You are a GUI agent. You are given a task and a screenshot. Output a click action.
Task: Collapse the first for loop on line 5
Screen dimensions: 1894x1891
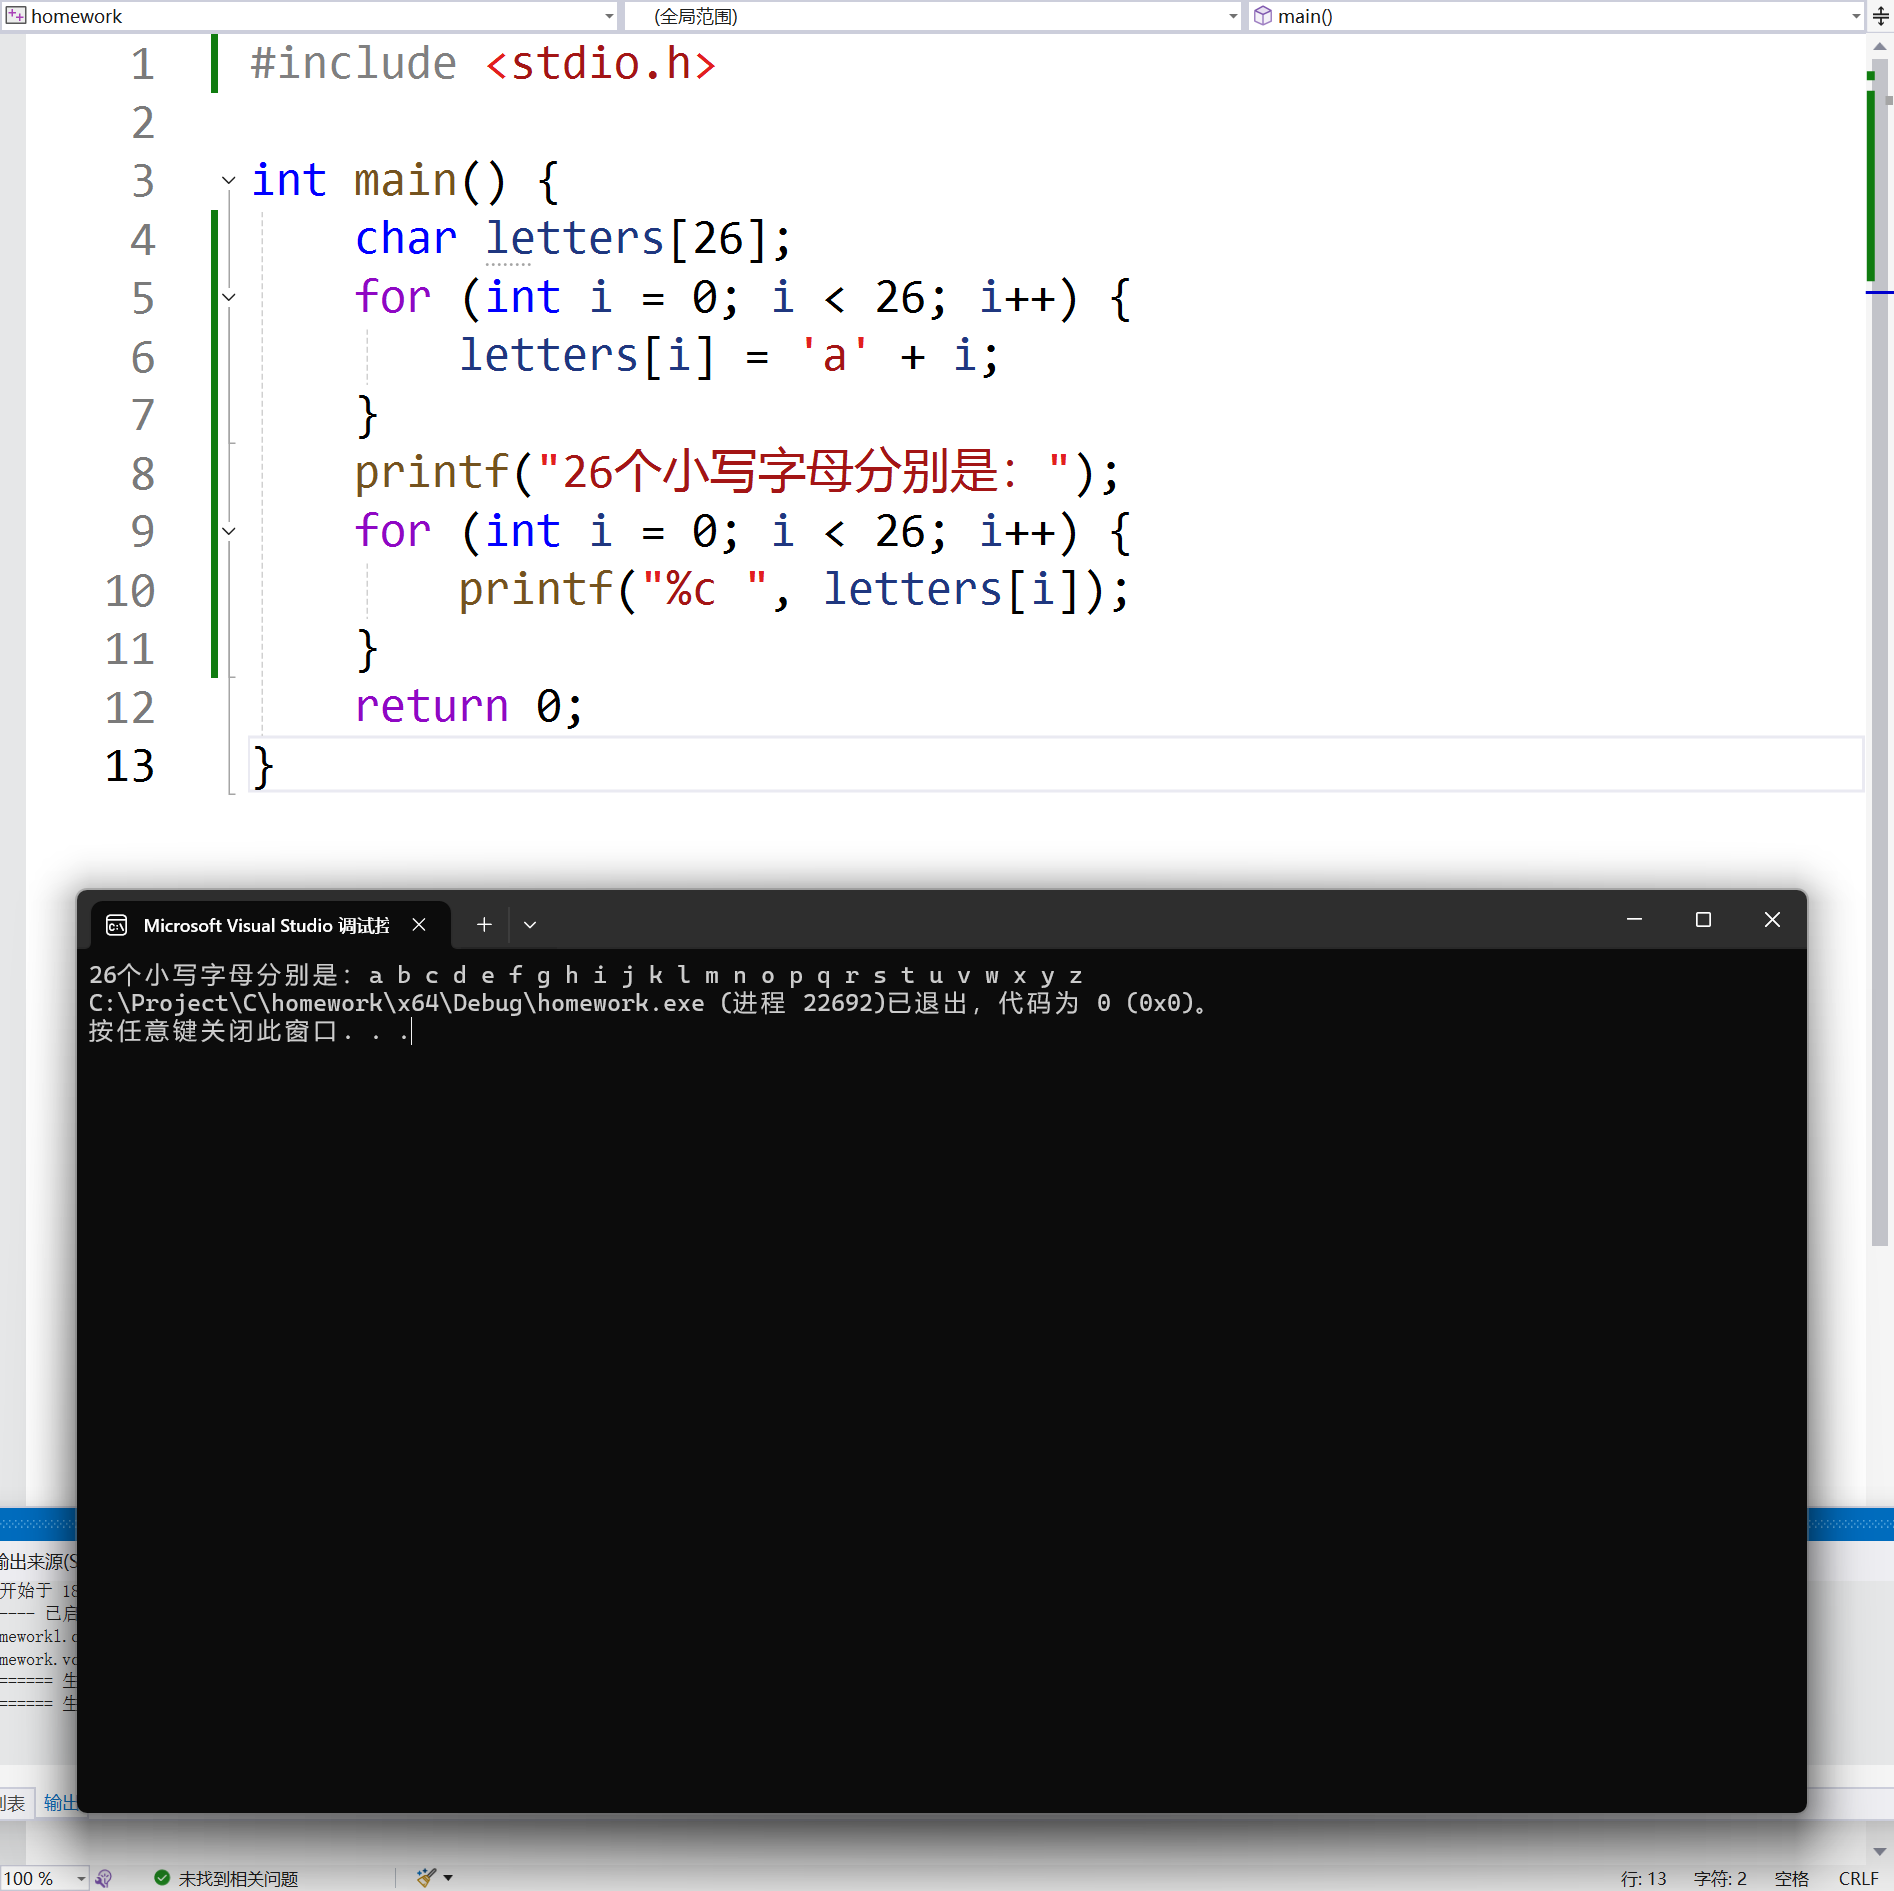point(229,297)
